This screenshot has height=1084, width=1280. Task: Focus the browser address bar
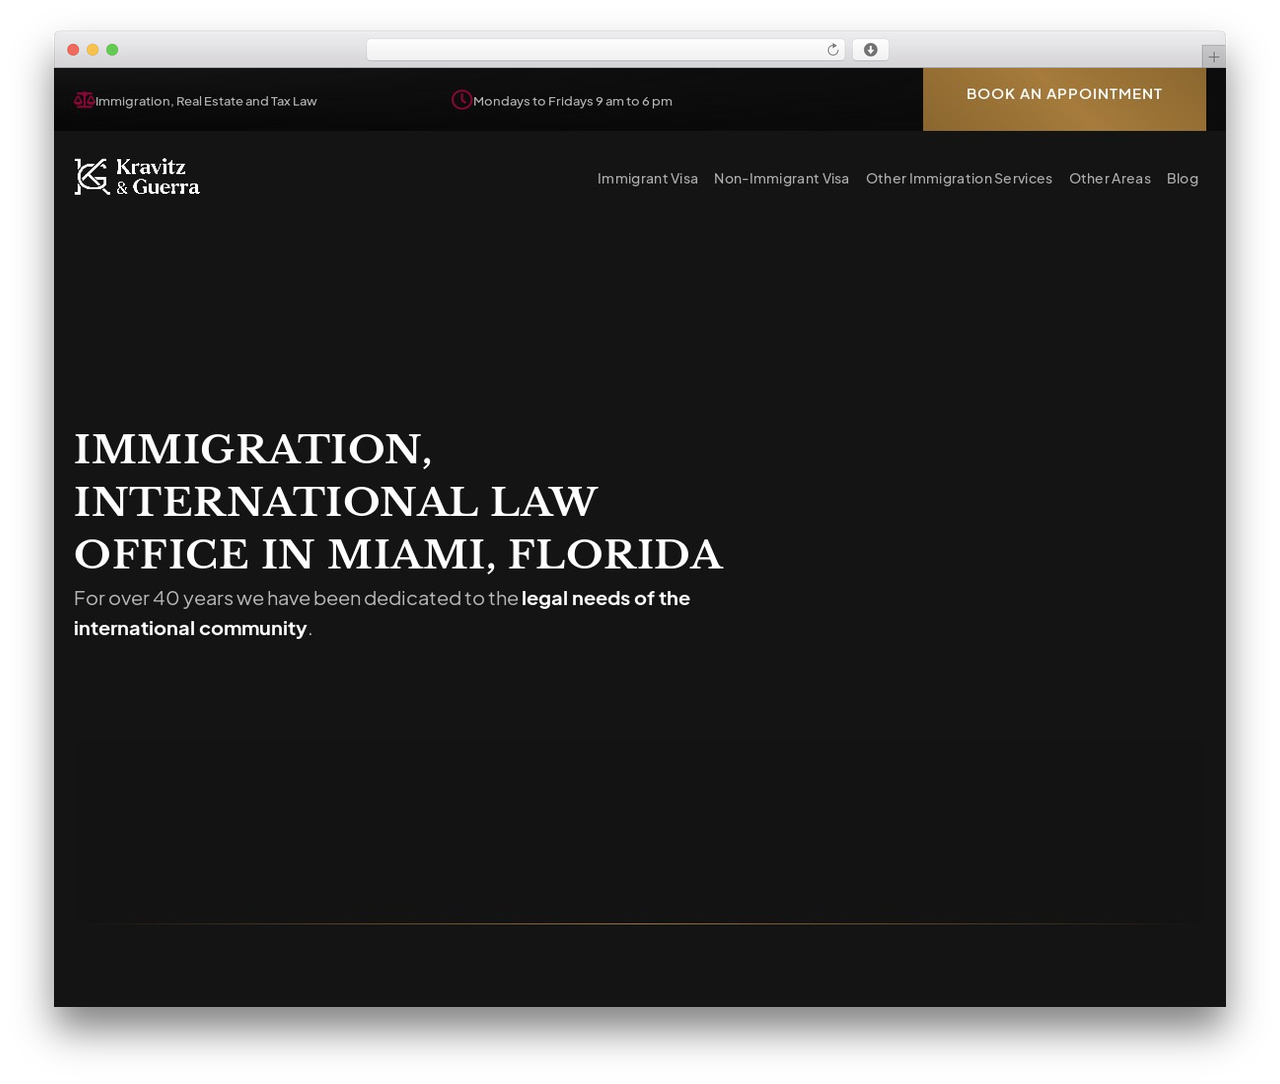[x=606, y=50]
